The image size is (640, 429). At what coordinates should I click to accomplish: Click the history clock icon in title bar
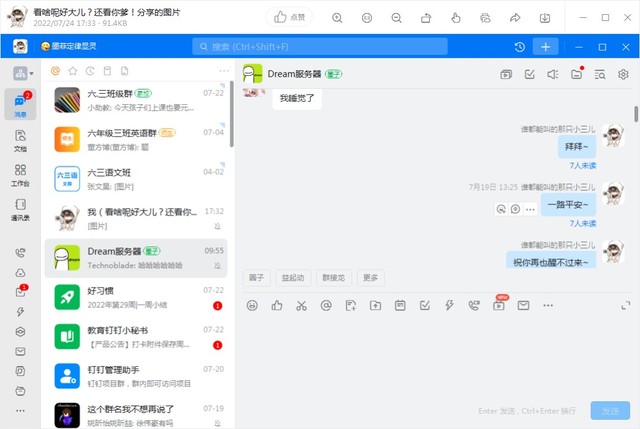point(519,47)
